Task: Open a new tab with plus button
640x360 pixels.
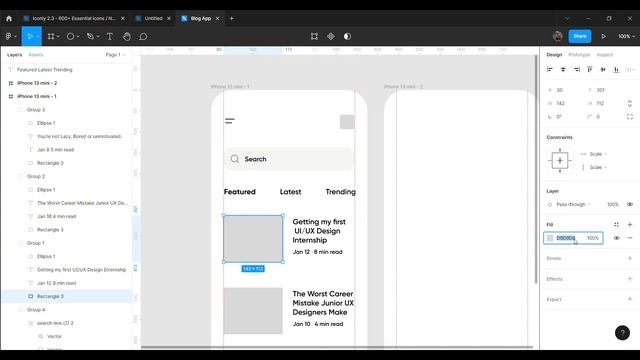Action: click(231, 18)
